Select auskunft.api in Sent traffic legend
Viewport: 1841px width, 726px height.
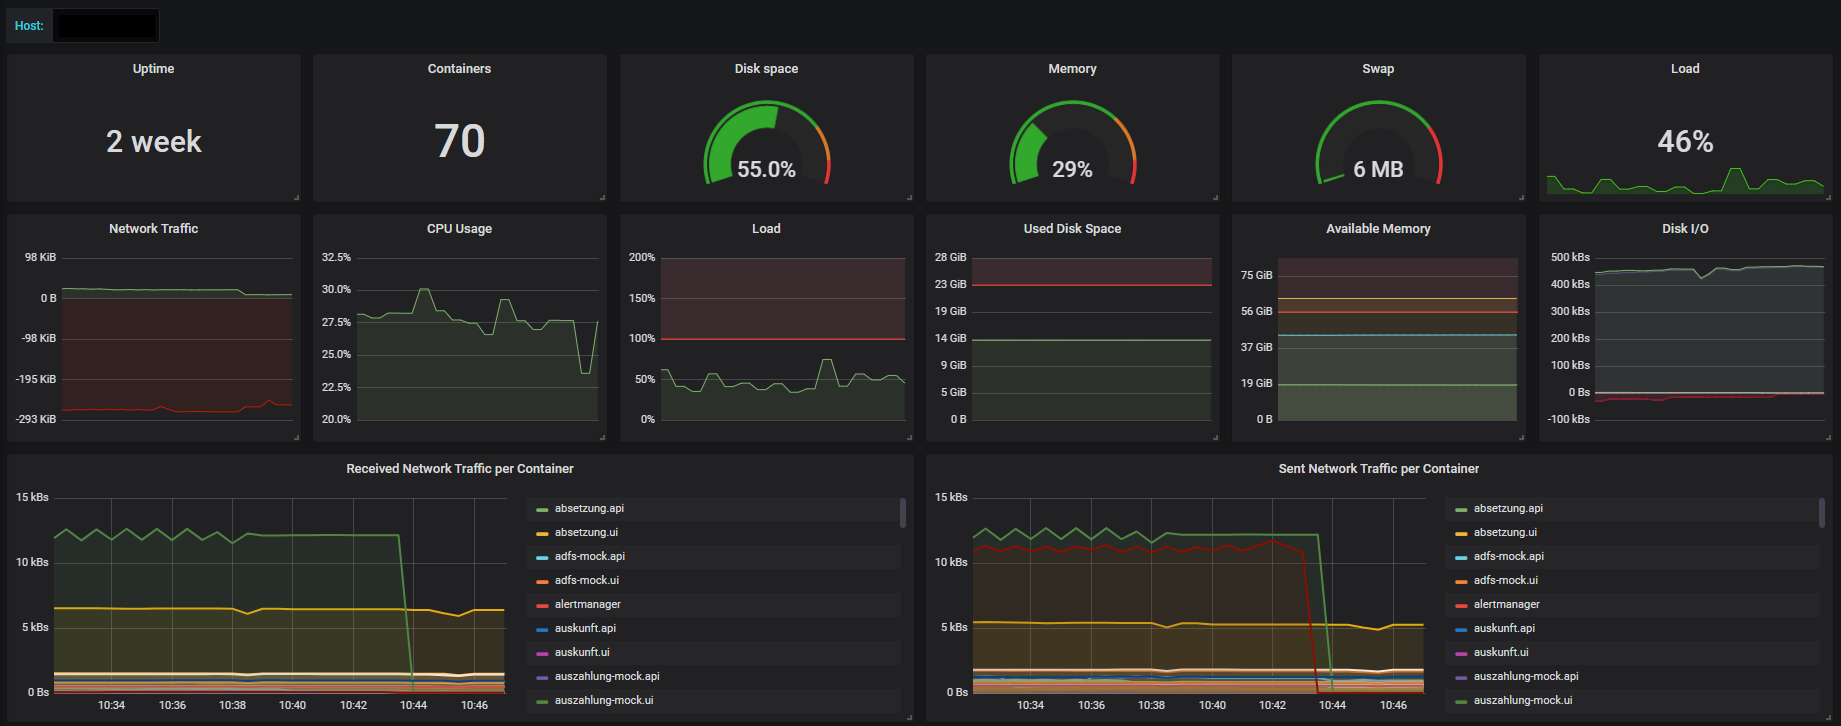pos(1504,629)
